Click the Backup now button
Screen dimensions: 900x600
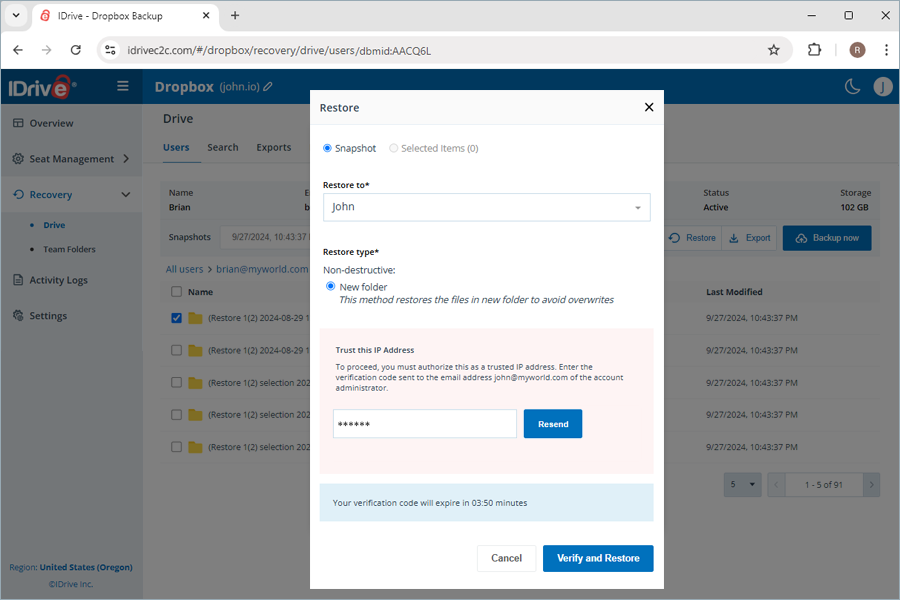click(827, 238)
